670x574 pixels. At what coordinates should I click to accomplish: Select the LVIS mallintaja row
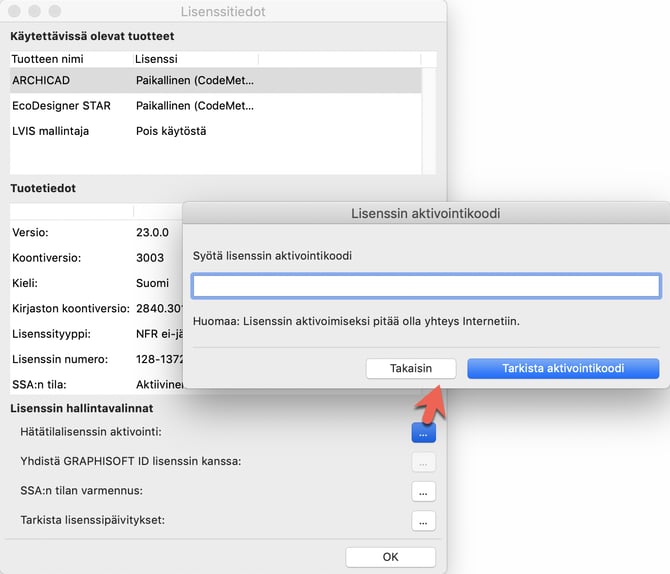(215, 131)
